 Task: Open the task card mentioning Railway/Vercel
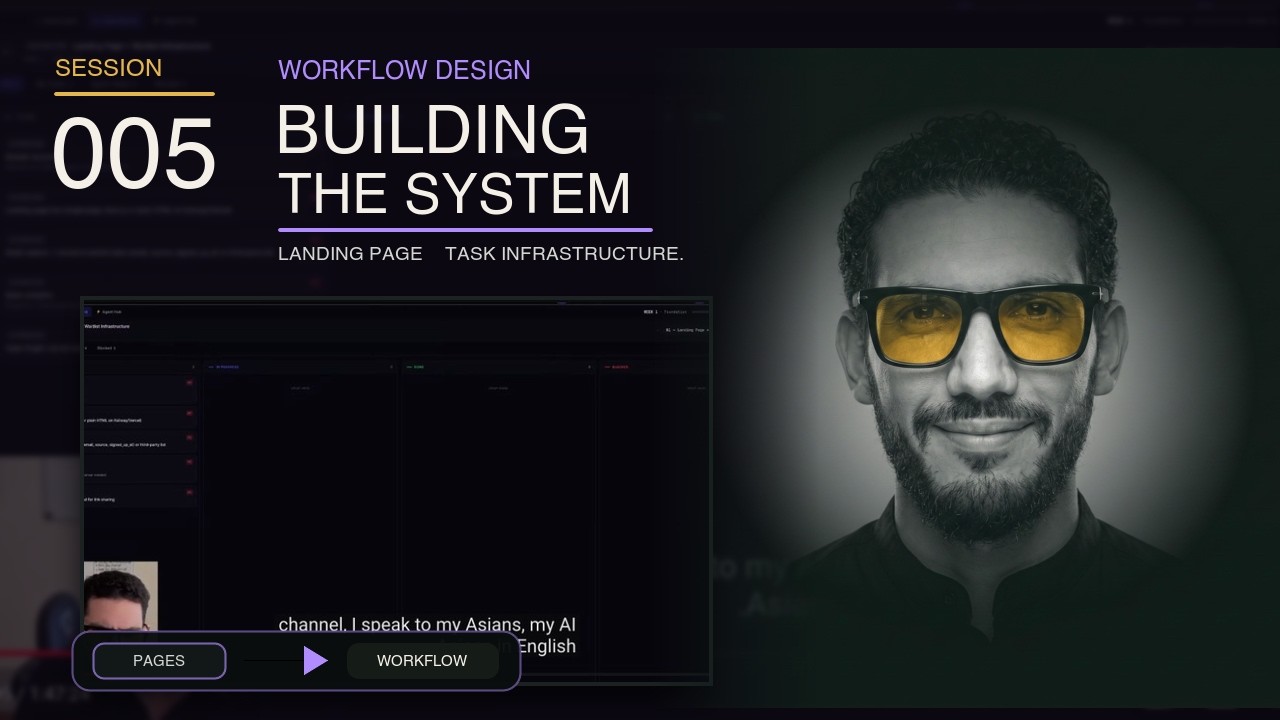(x=140, y=417)
